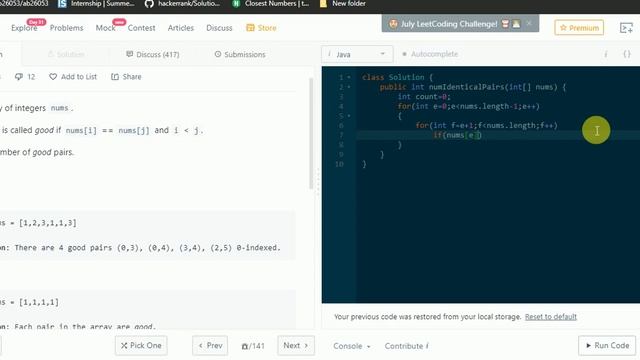Screen dimensions: 640x360
Task: Close the July LeetCoding Challenge banner
Action: tap(529, 23)
